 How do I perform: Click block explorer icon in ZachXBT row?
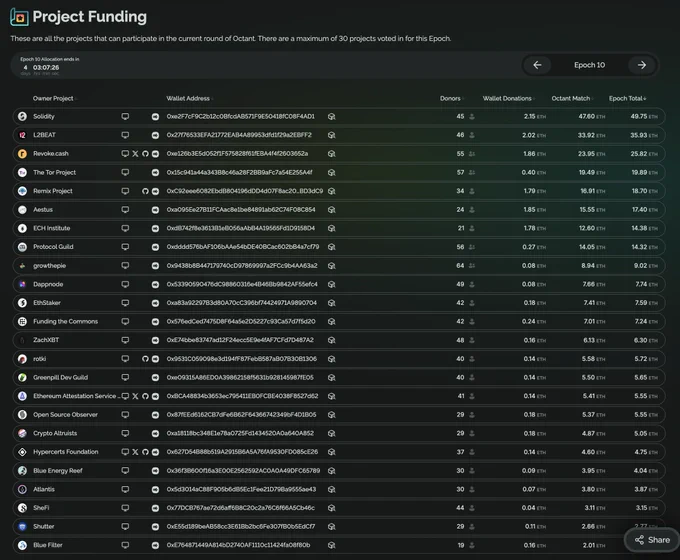(332, 340)
